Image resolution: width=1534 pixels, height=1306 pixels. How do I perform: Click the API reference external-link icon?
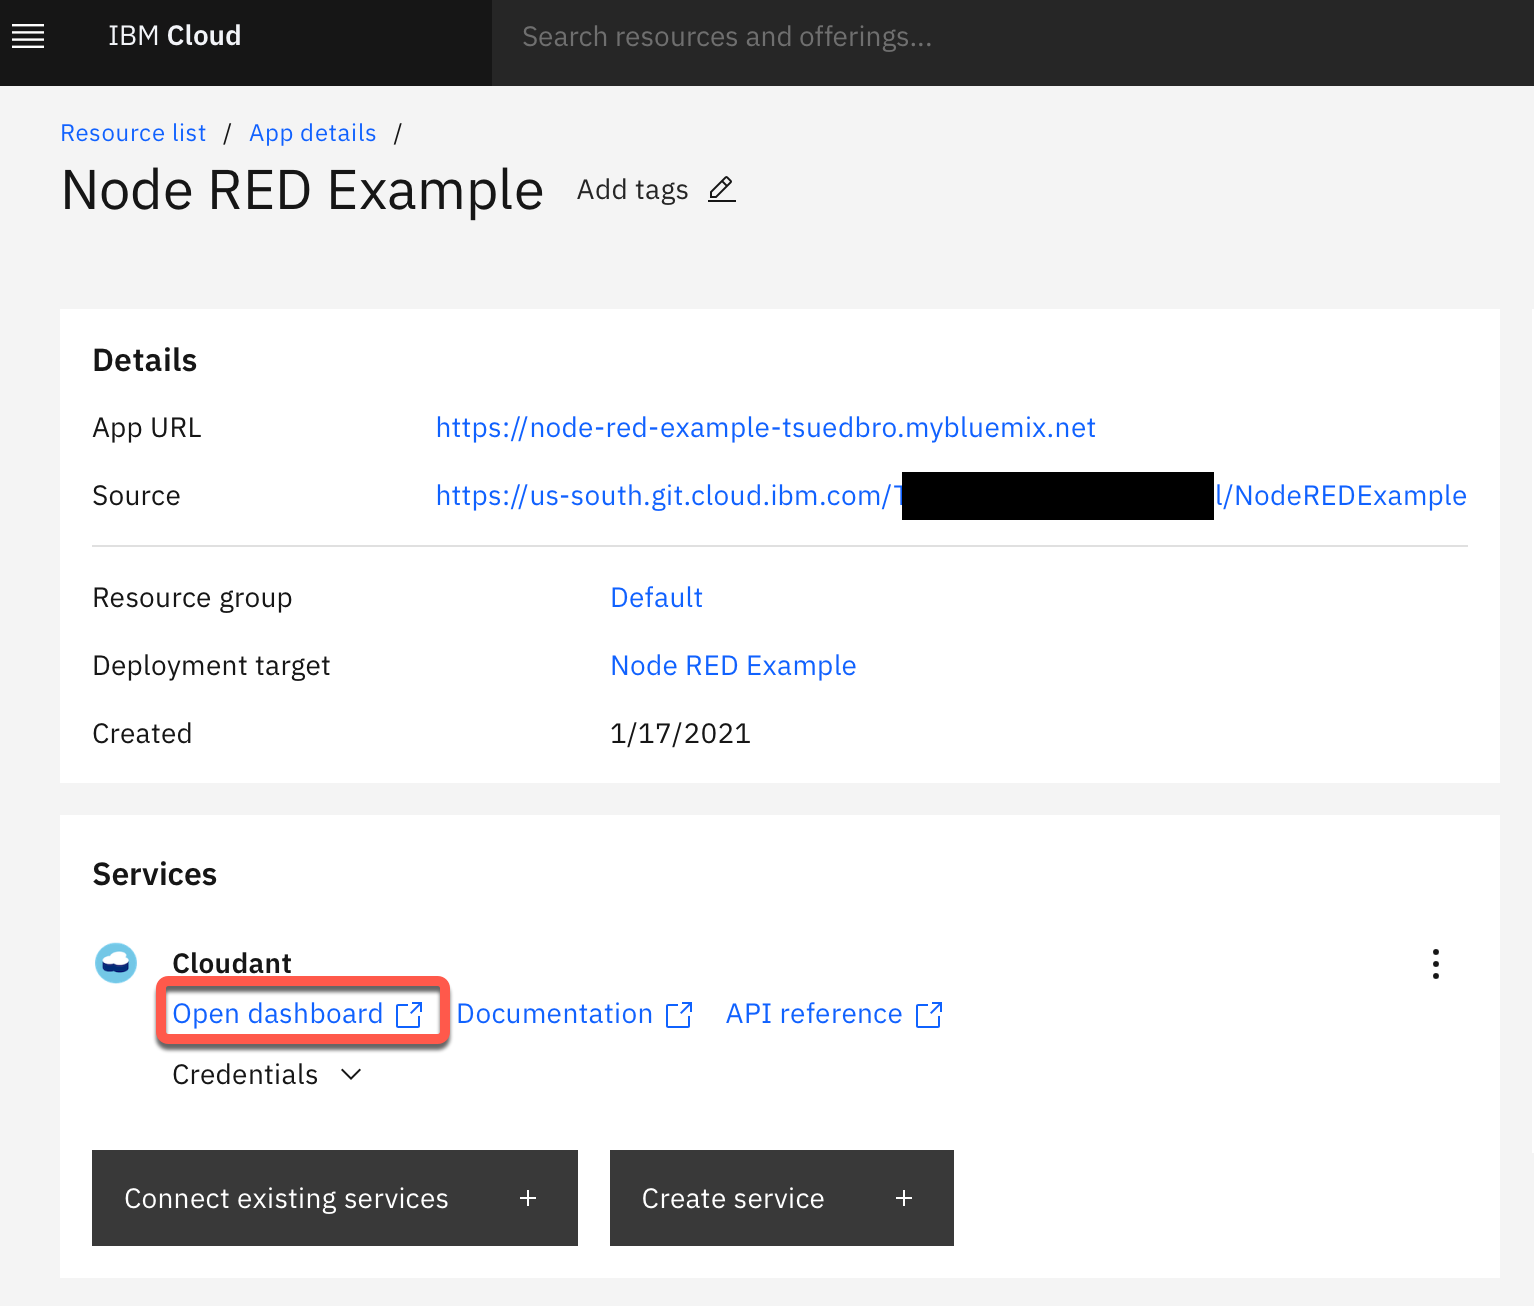(x=929, y=1014)
